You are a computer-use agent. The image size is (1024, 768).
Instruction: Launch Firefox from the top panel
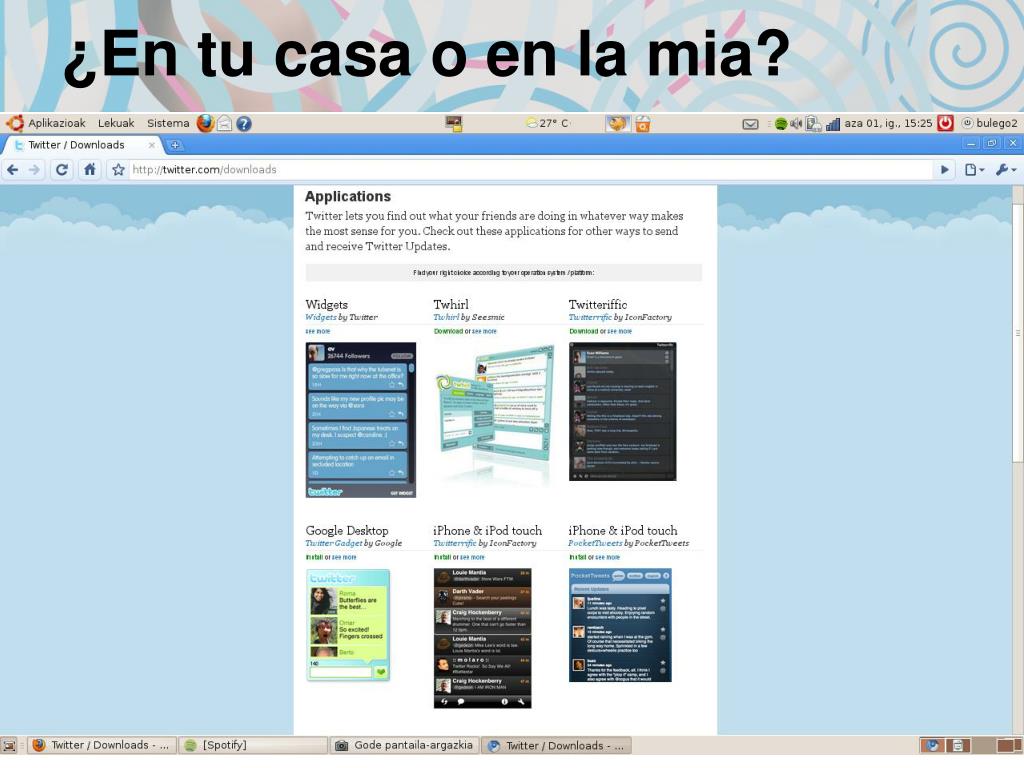tap(205, 123)
